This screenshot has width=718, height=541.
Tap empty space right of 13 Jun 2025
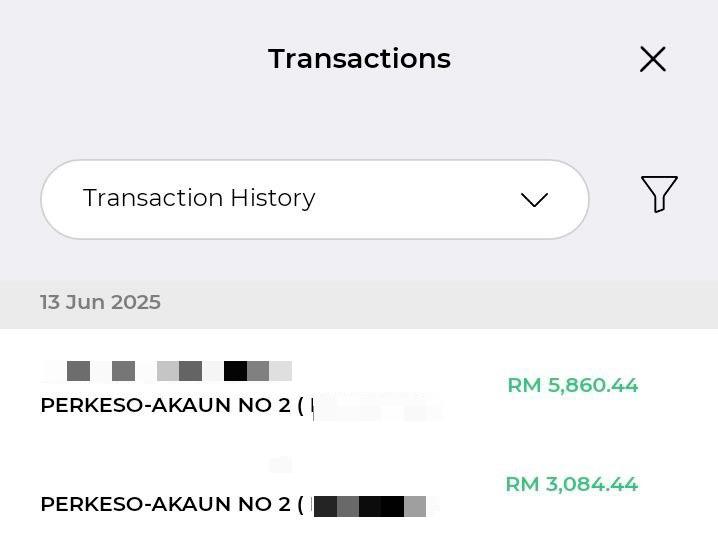(x=435, y=302)
